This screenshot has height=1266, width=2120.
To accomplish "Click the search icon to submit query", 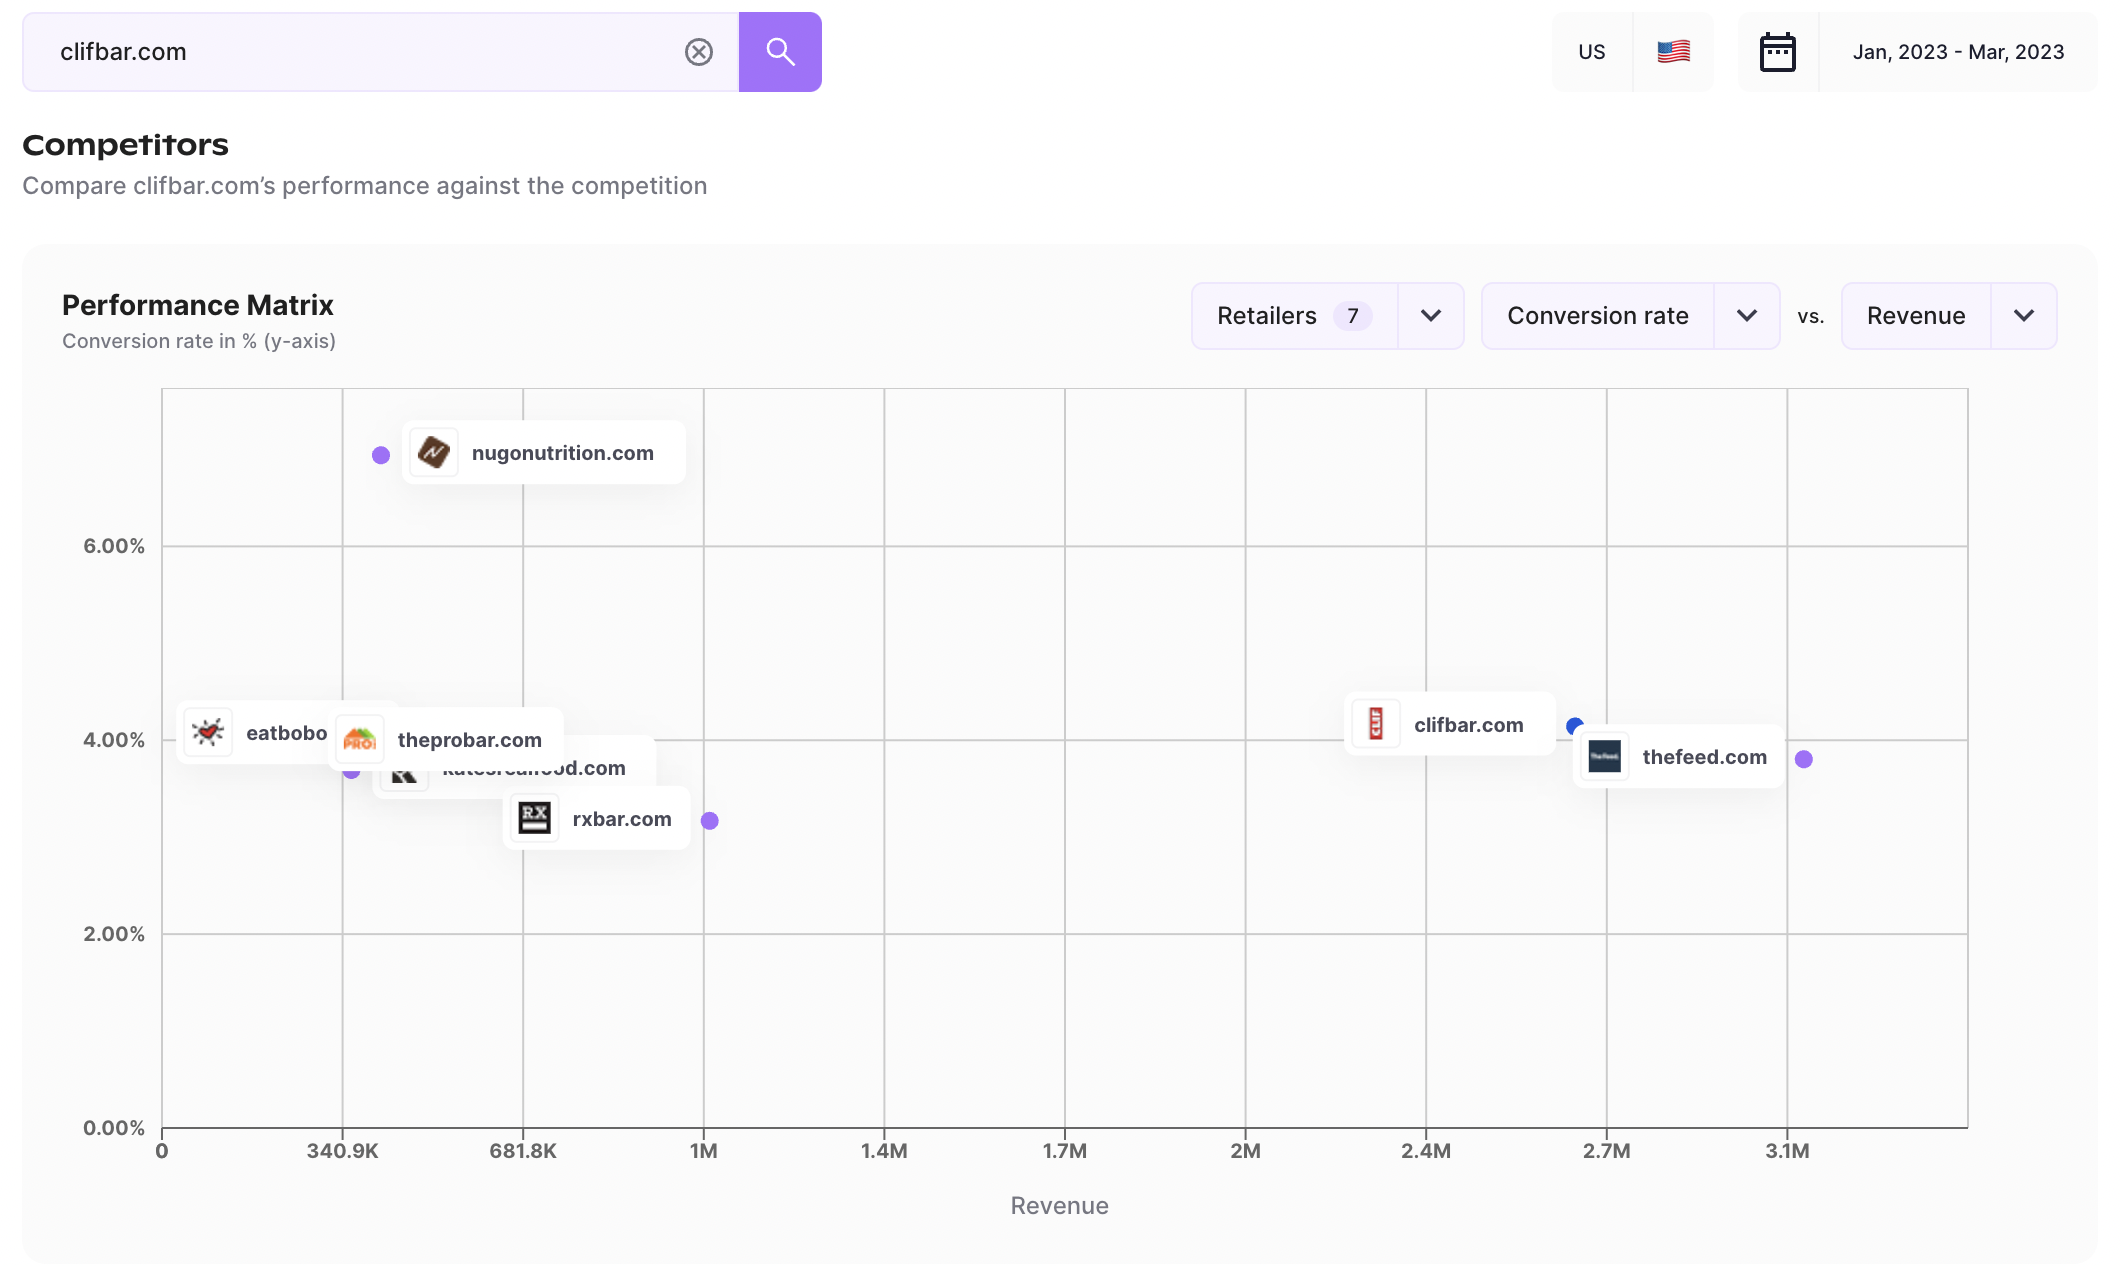I will 780,51.
